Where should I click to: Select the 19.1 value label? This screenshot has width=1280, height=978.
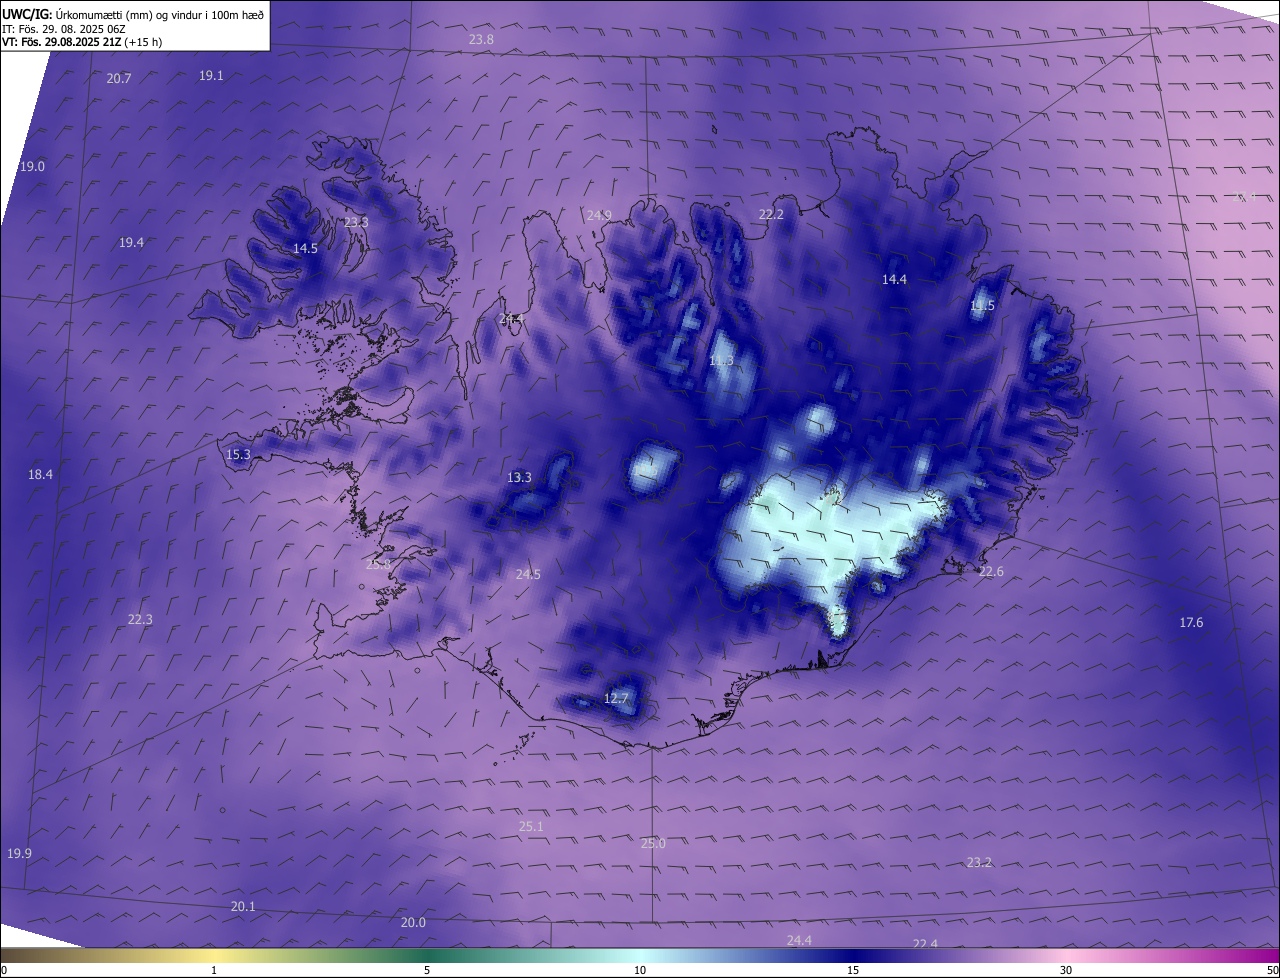coord(211,75)
